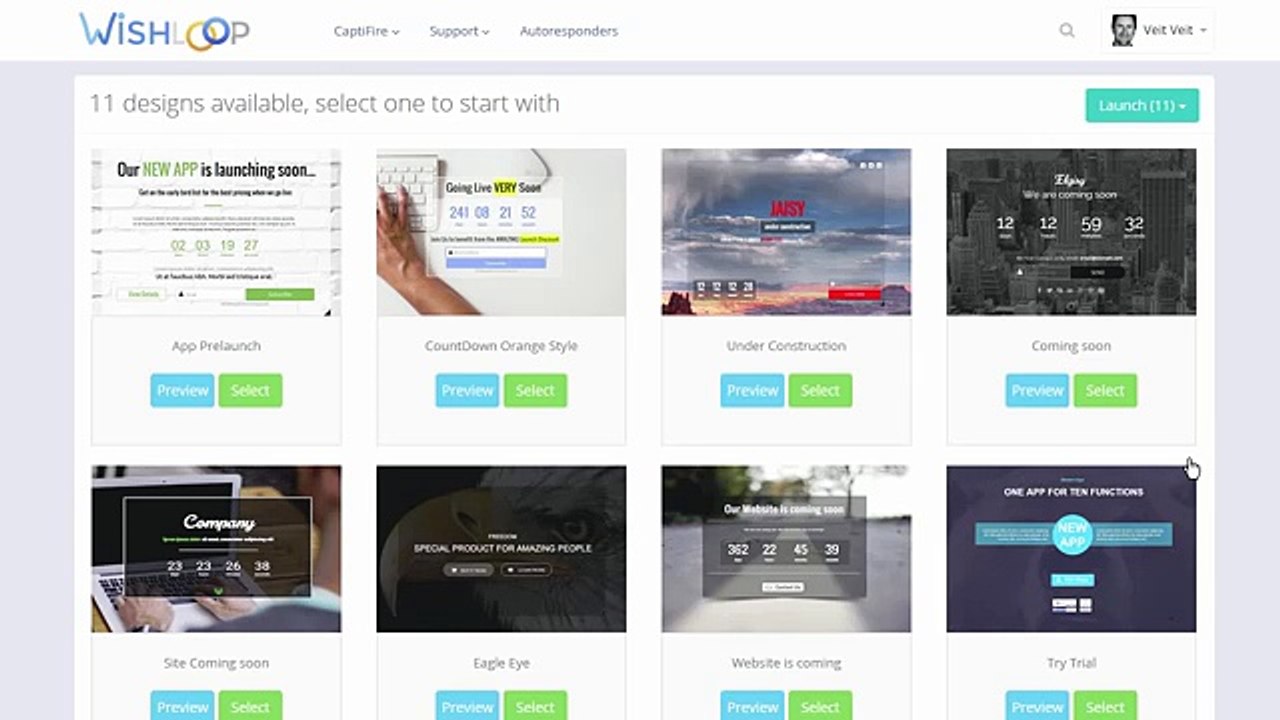Click the "Under Construction" design title
Viewport: 1280px width, 720px height.
[x=786, y=346]
